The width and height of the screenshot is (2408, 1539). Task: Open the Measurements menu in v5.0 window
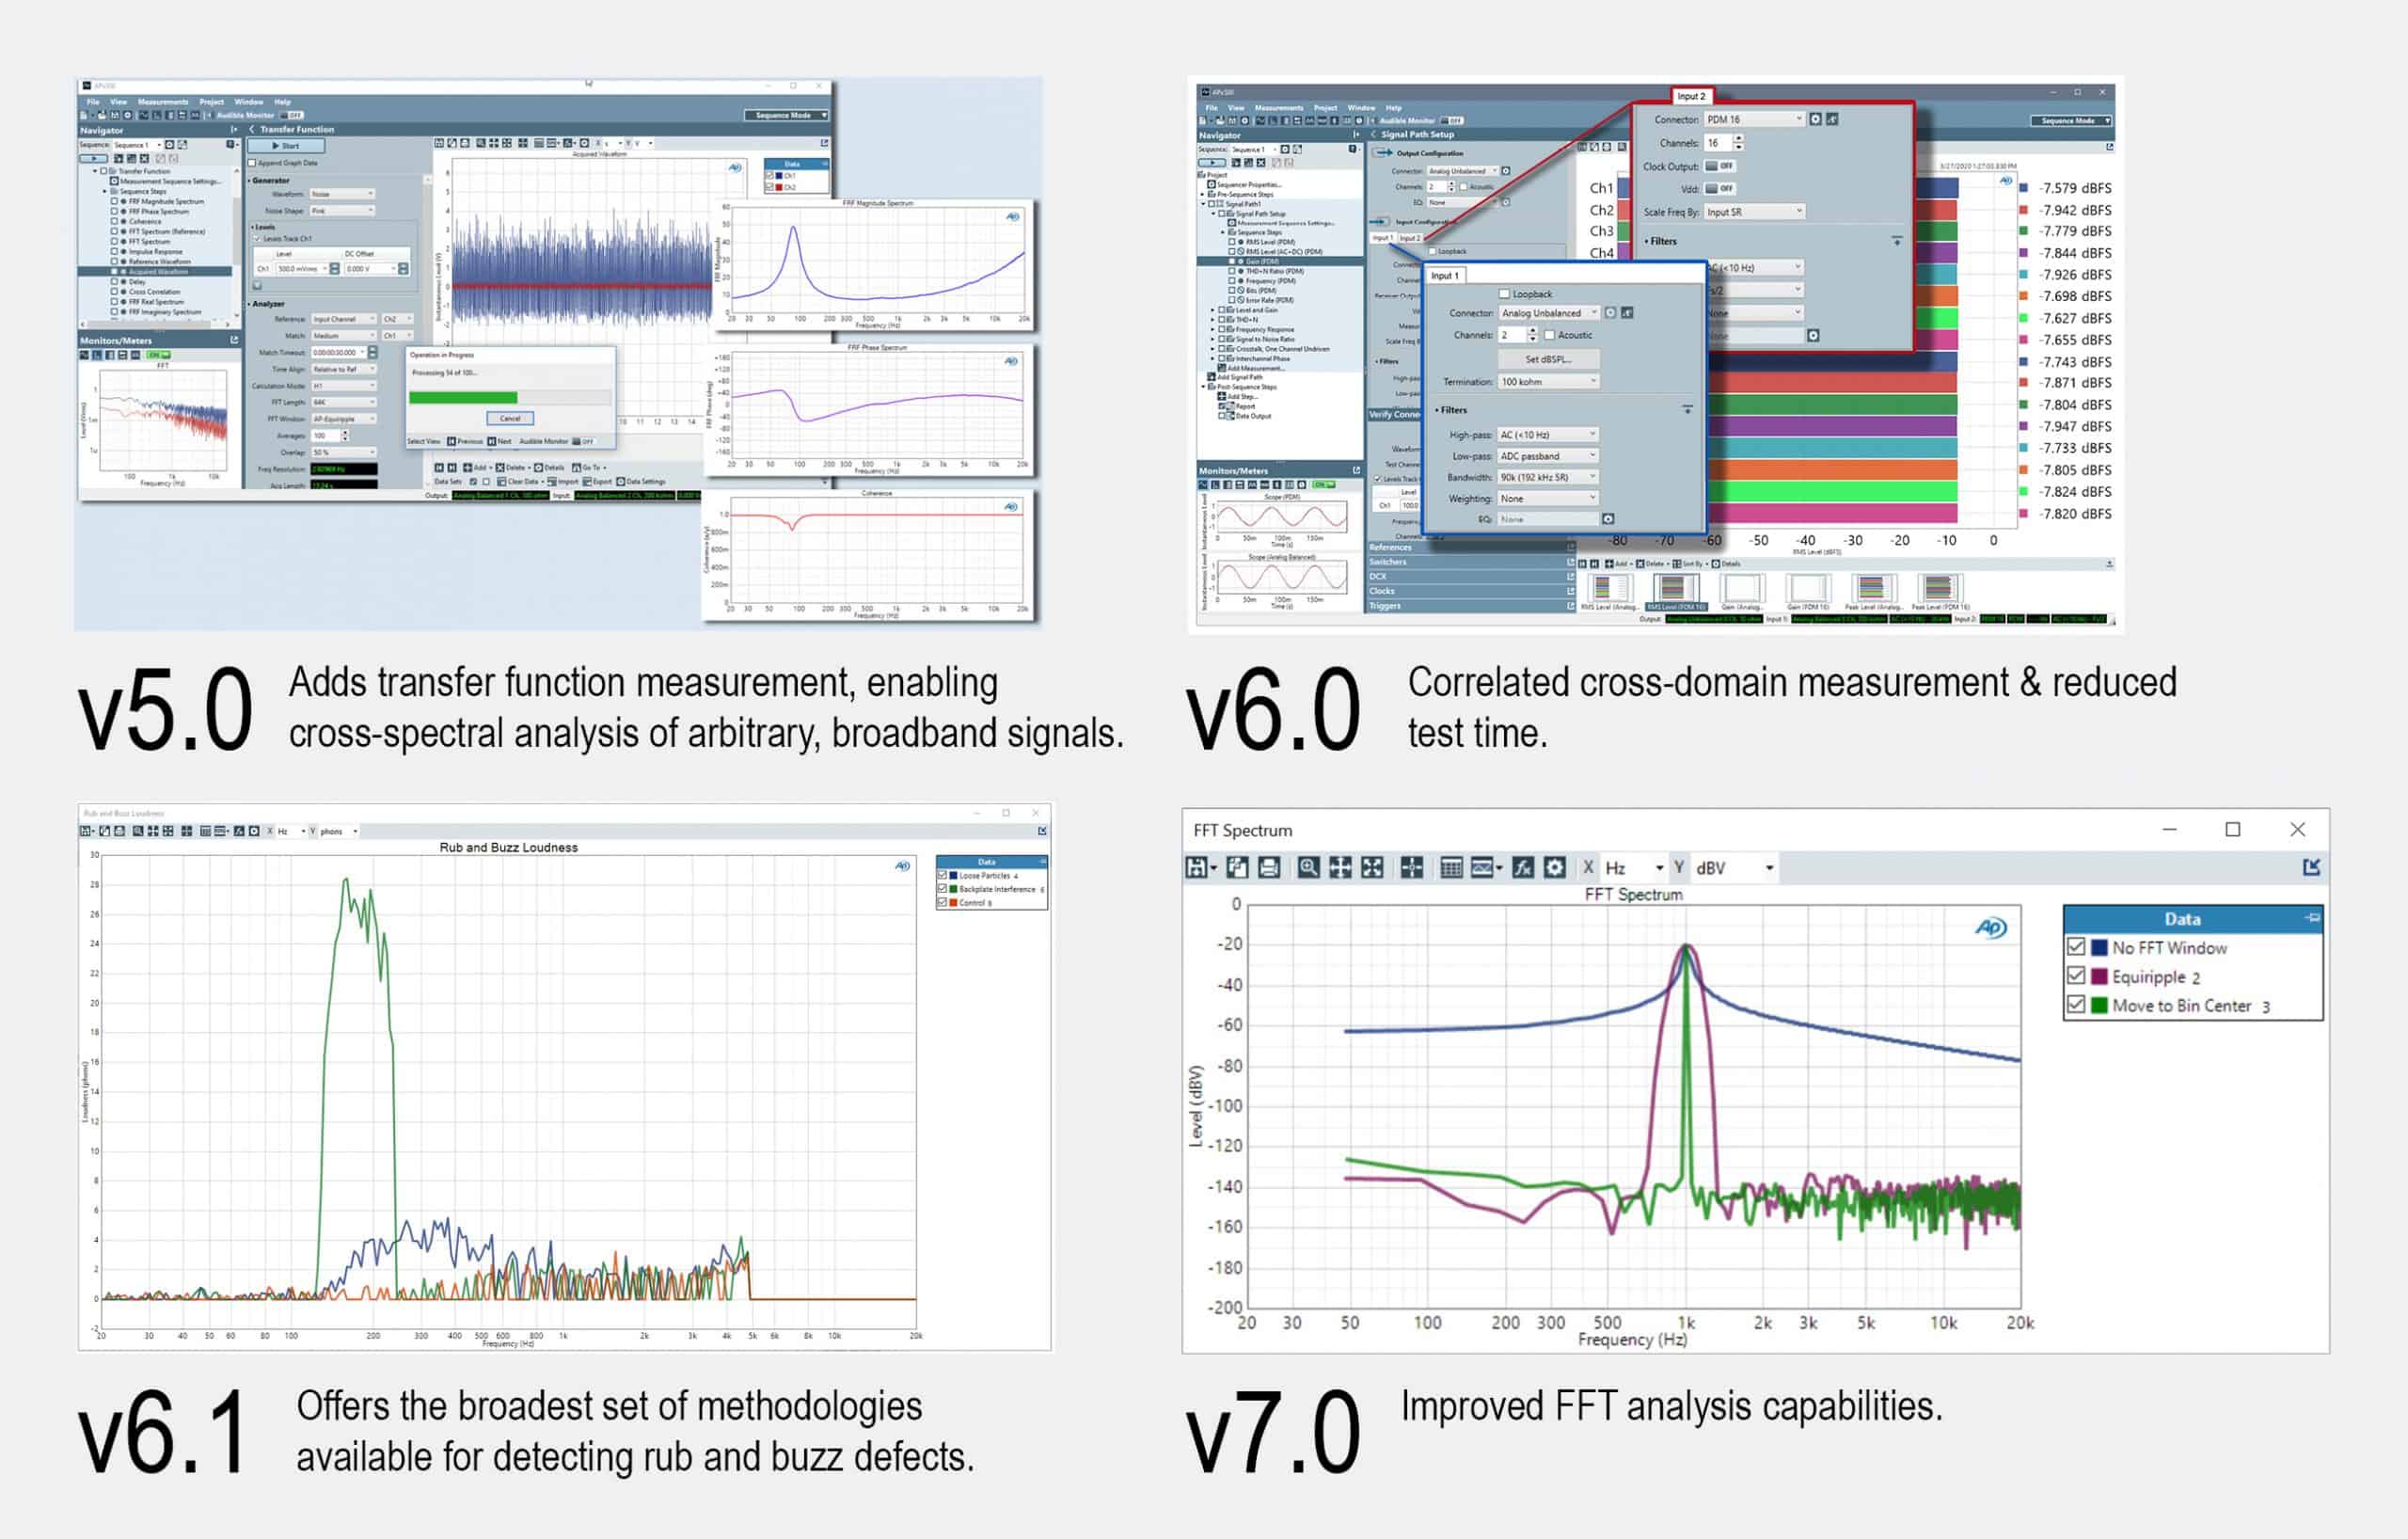pos(162,102)
